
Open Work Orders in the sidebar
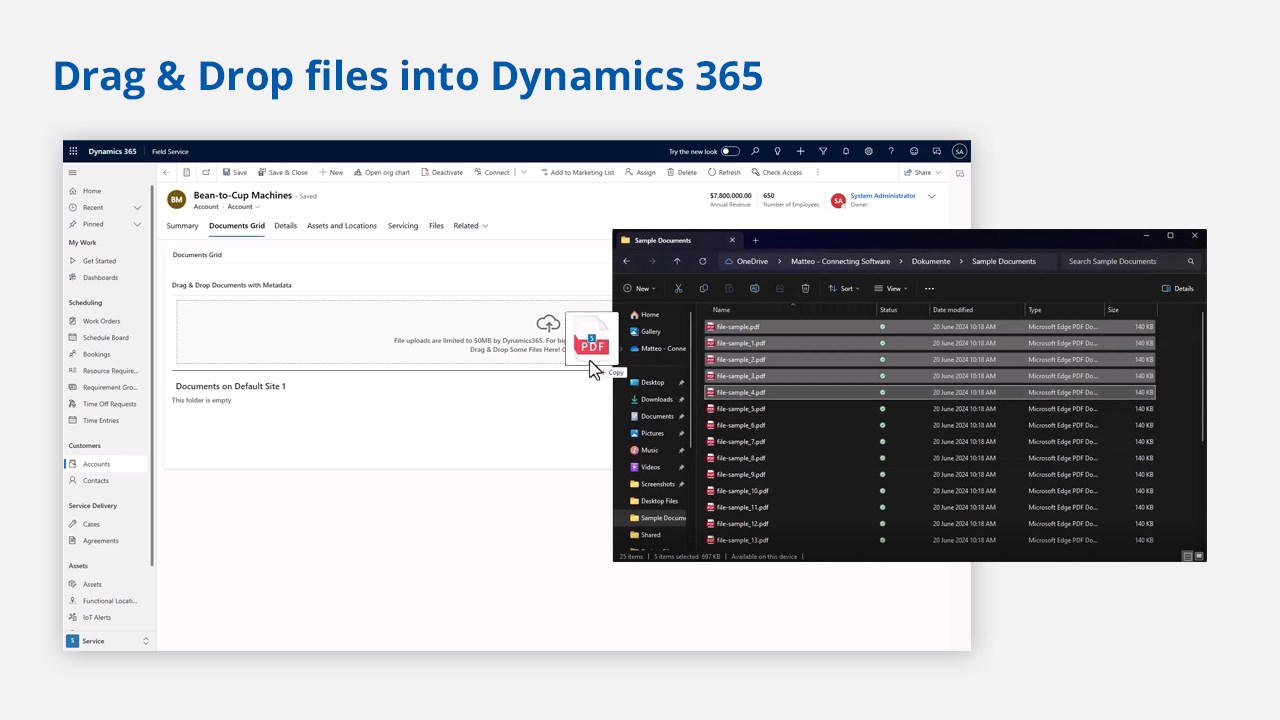[101, 321]
